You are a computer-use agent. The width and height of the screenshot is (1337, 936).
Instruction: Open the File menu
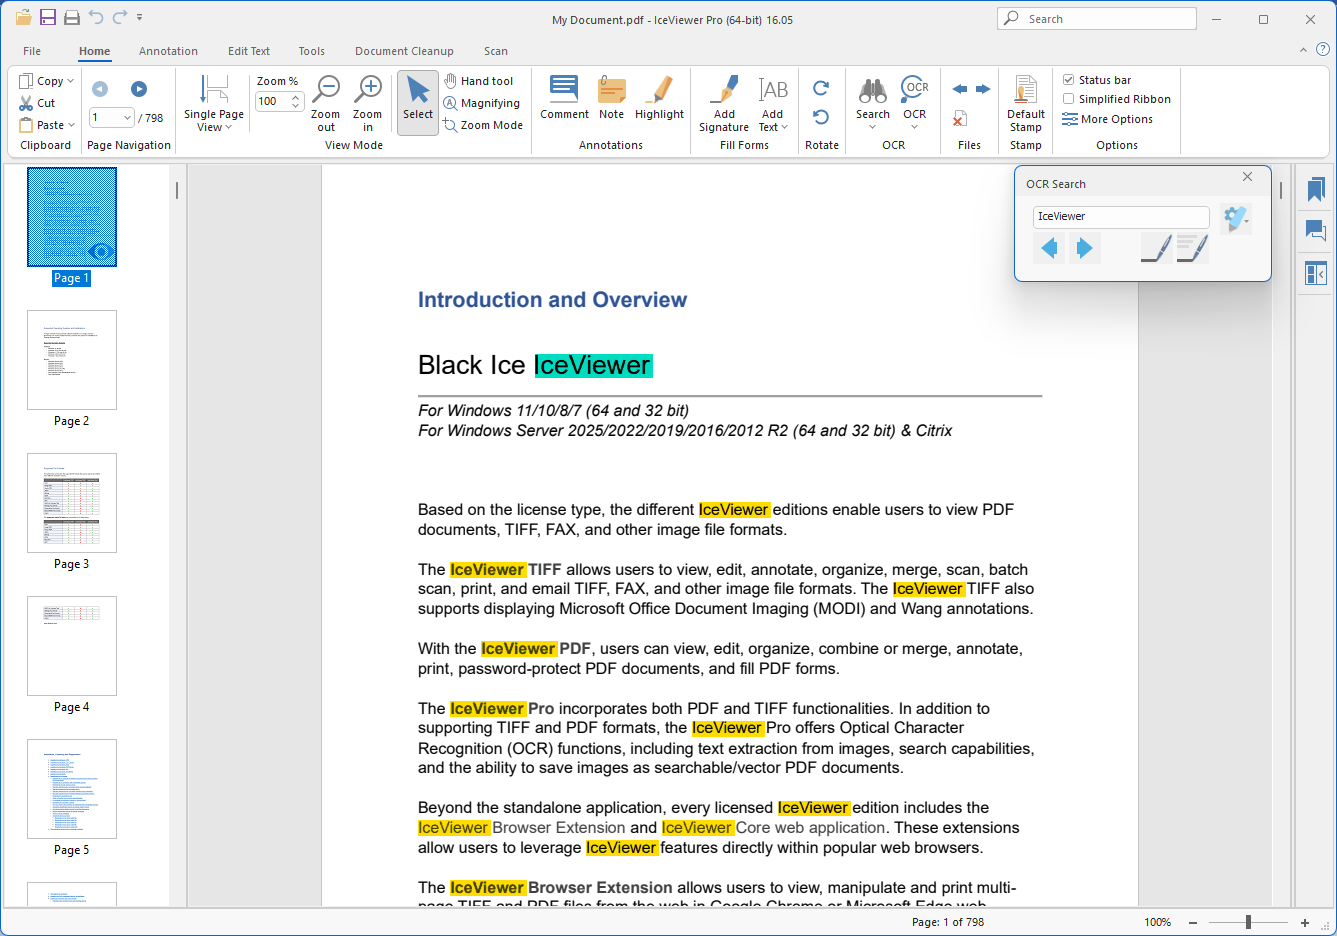32,51
